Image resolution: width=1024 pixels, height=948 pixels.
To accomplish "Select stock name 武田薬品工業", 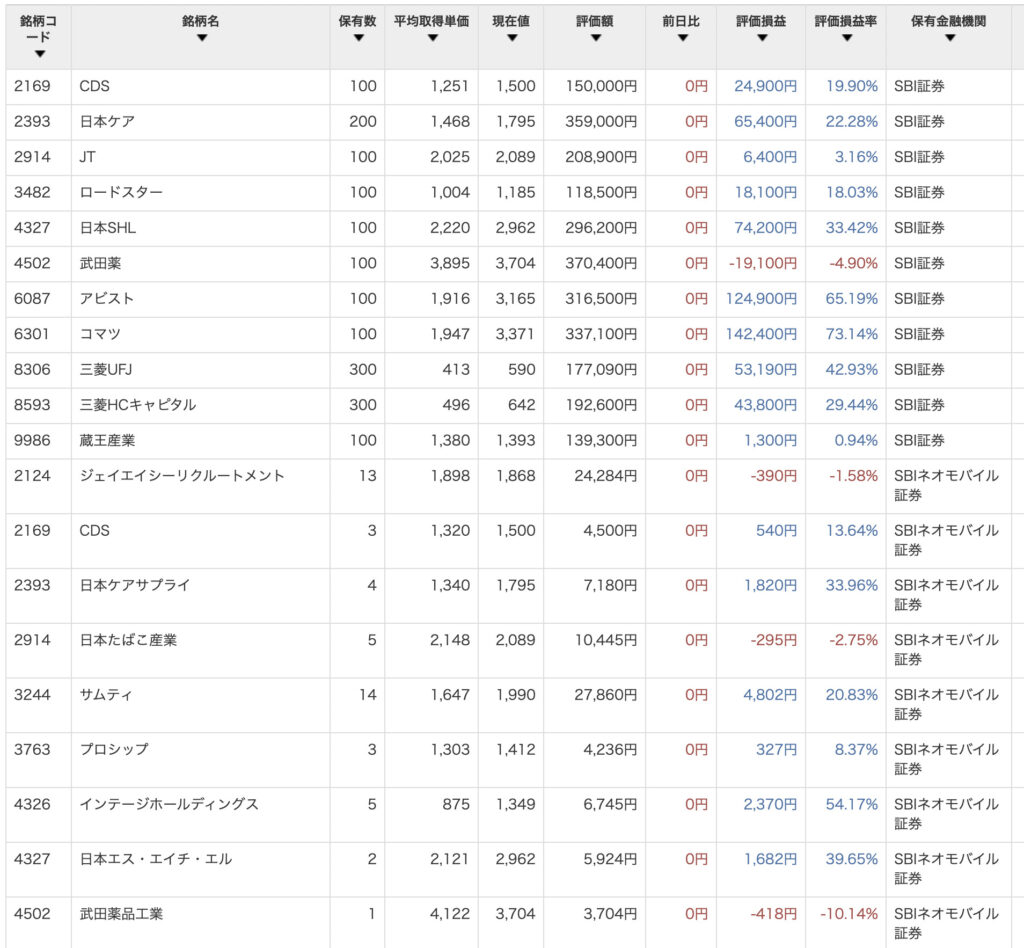I will point(121,914).
